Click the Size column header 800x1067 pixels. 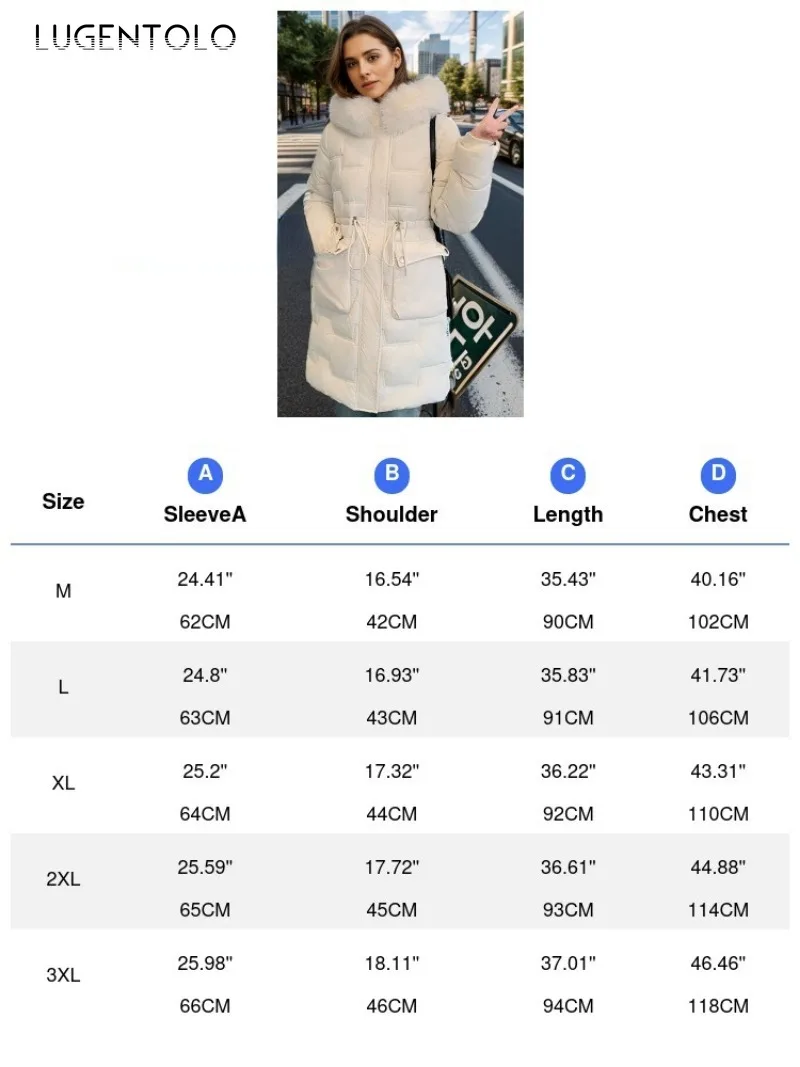pos(63,501)
